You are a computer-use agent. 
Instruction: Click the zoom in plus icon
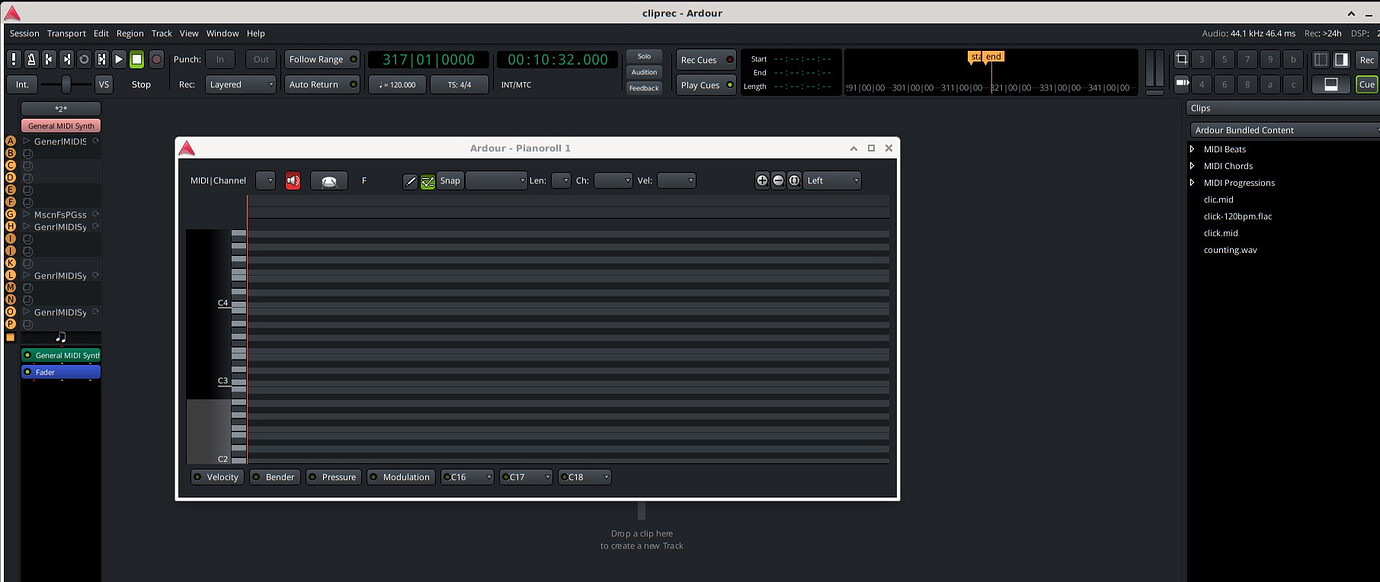(x=762, y=181)
